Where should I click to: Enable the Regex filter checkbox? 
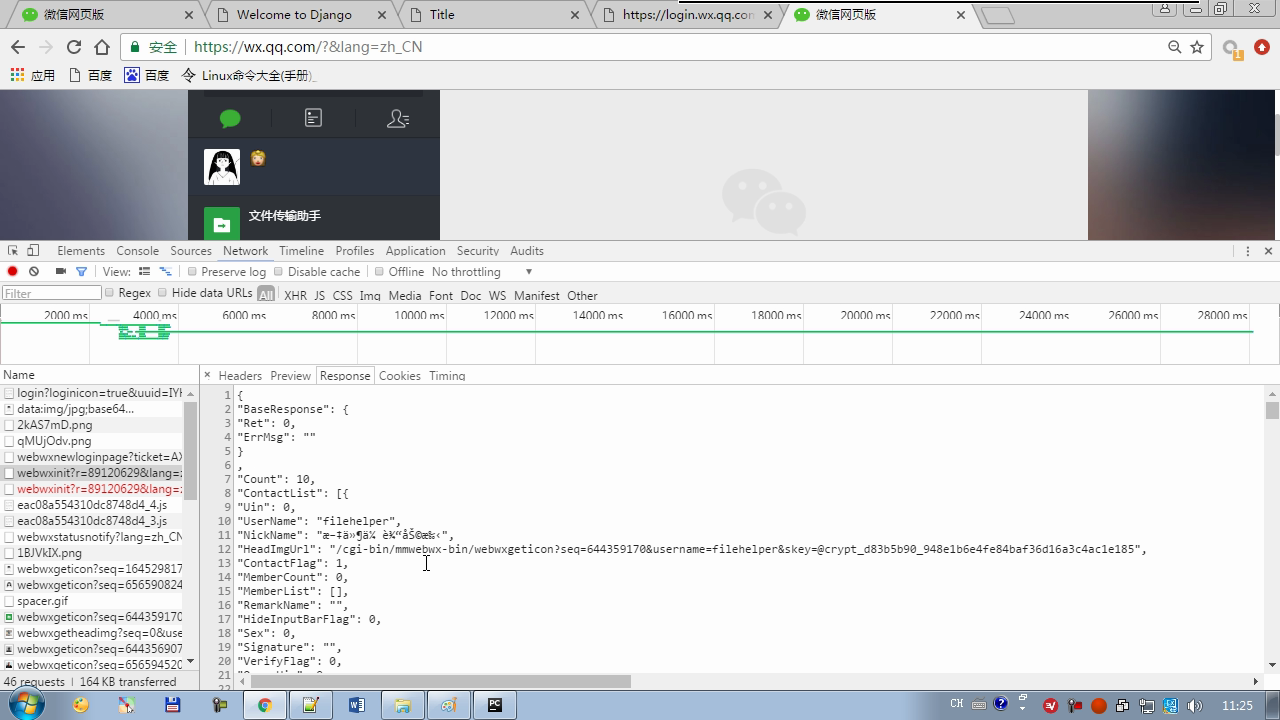point(110,293)
